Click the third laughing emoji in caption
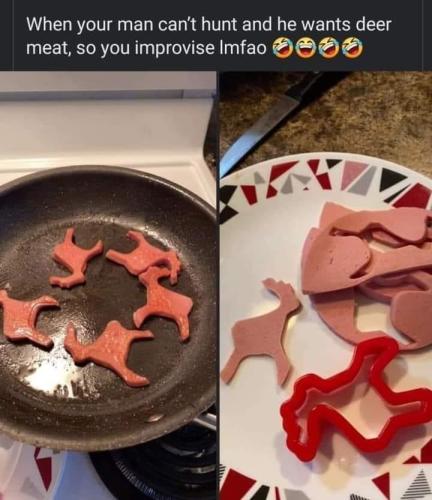Viewport: 432px width, 500px height. [x=328, y=48]
